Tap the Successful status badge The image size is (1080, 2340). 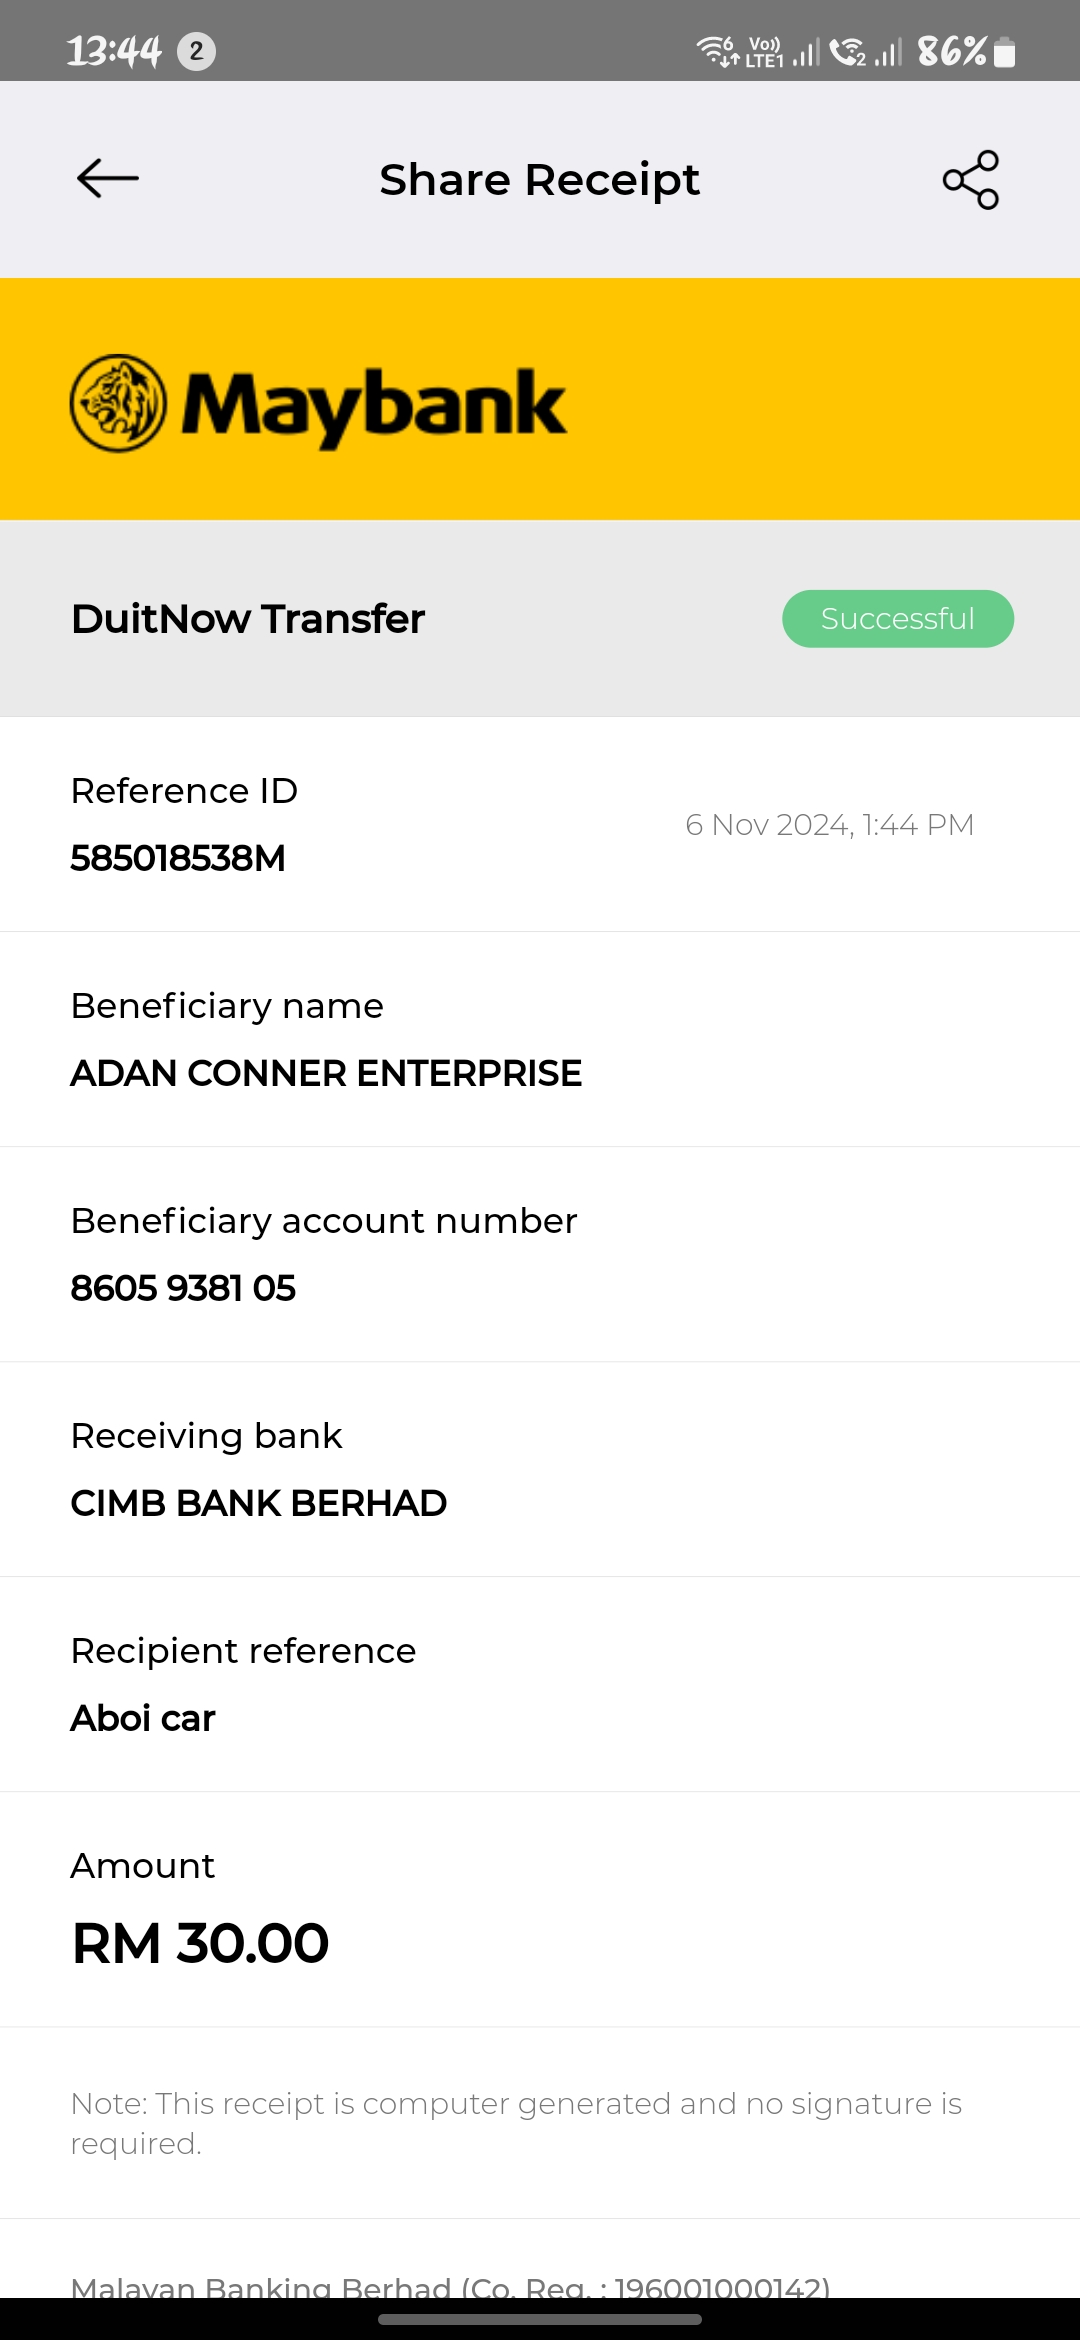[897, 619]
